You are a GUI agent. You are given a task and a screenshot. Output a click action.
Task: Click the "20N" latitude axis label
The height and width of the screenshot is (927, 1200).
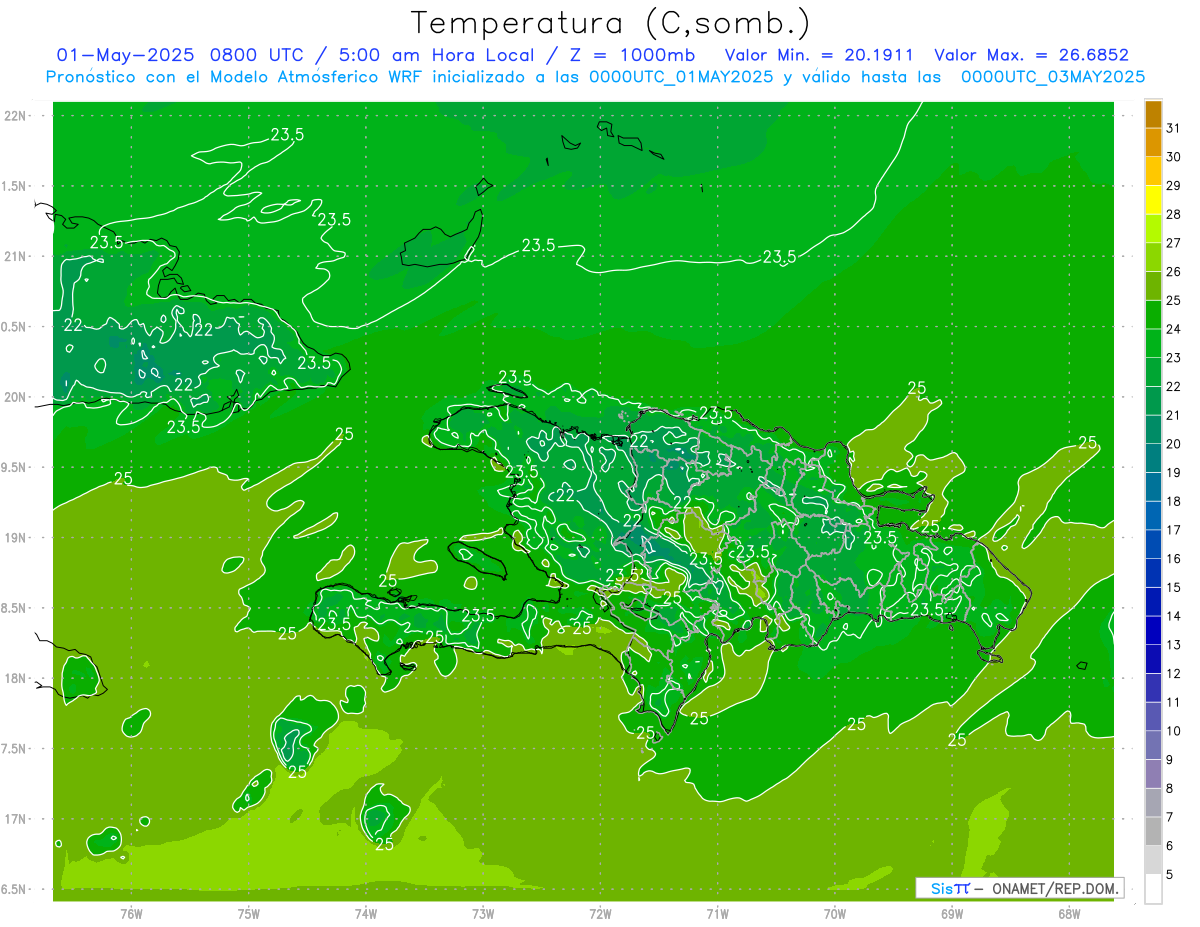tap(15, 397)
